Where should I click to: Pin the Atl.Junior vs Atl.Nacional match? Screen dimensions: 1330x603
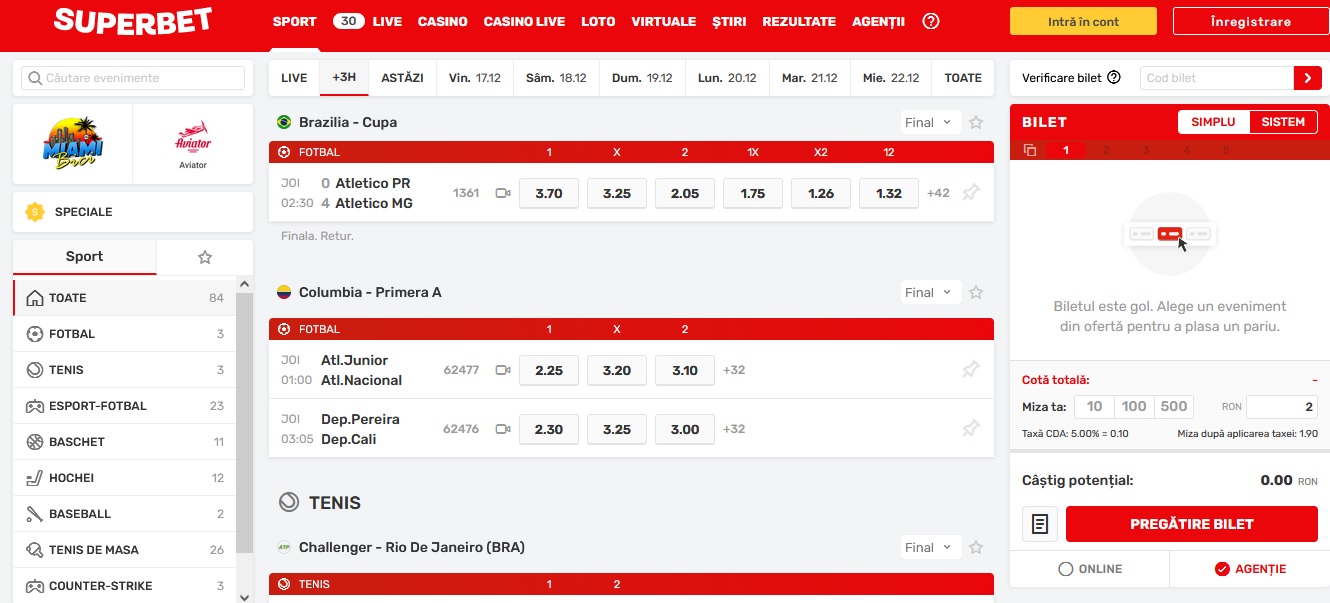[970, 370]
